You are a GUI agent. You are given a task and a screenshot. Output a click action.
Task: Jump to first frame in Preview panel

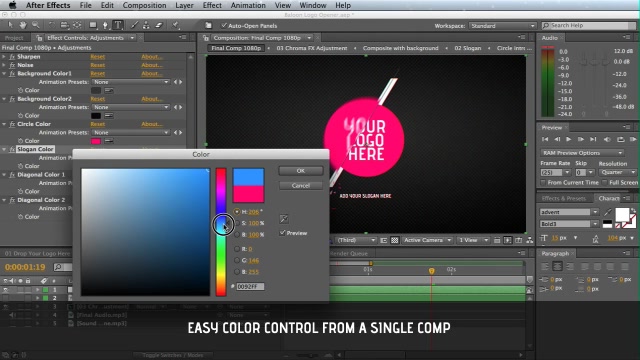tap(545, 139)
